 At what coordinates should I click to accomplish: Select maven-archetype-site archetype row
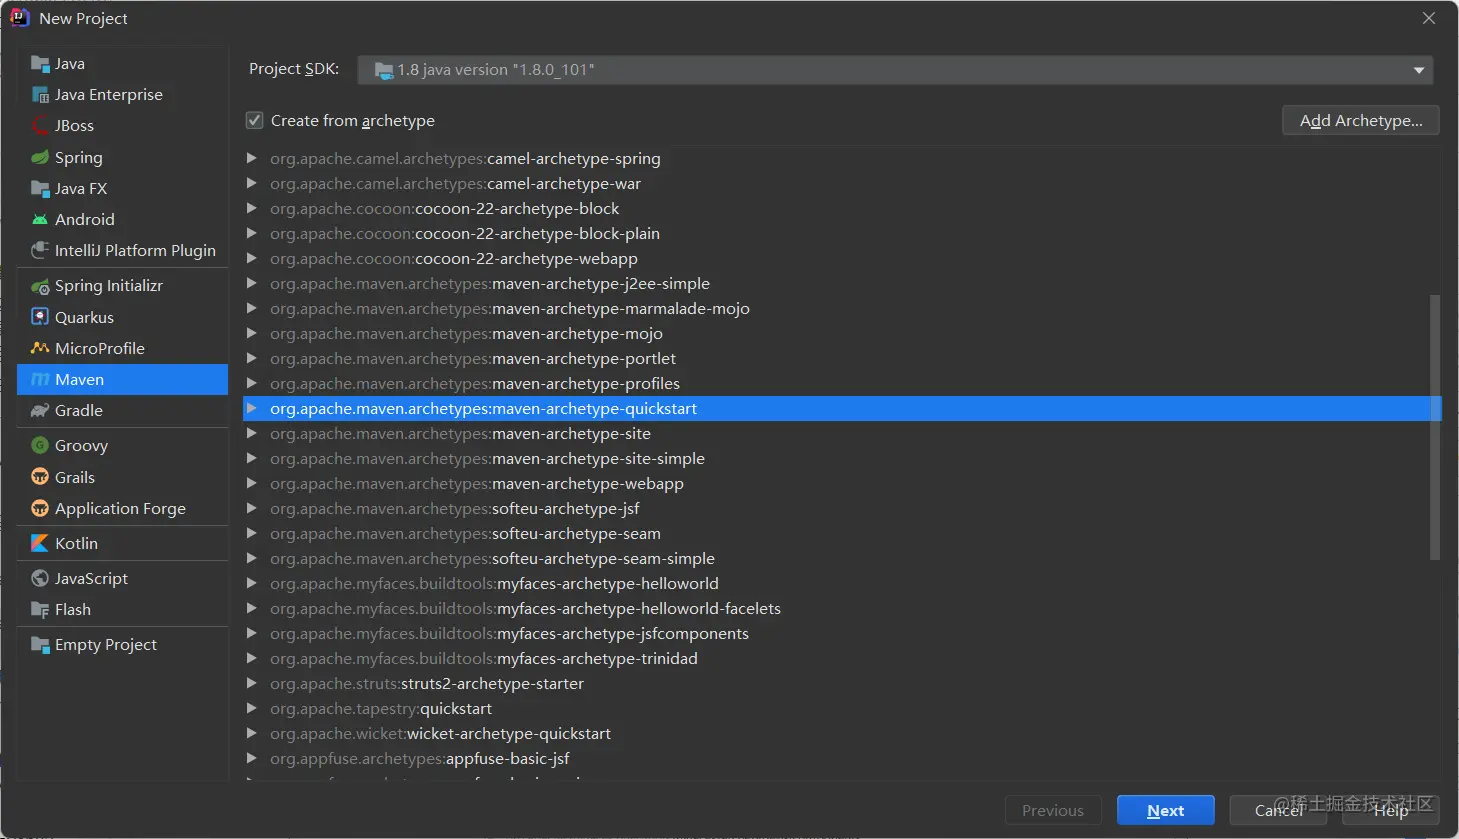point(842,433)
